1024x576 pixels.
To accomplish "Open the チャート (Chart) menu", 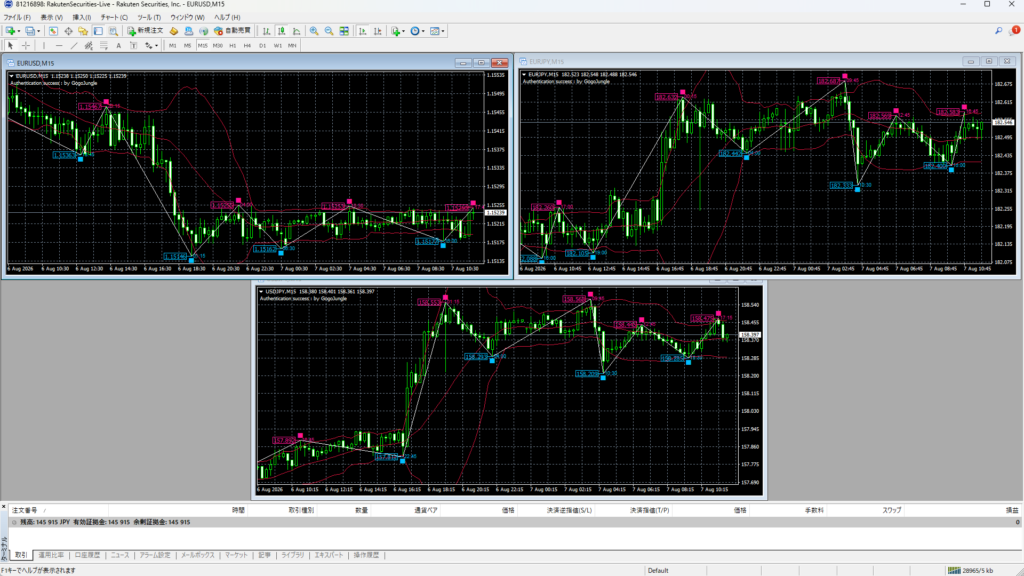I will [114, 18].
